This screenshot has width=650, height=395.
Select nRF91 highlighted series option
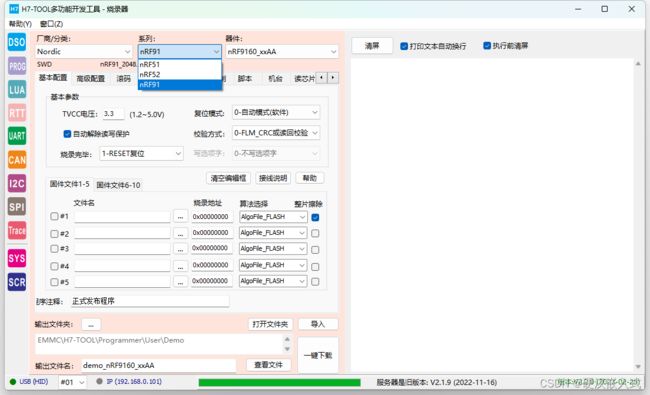[x=179, y=85]
